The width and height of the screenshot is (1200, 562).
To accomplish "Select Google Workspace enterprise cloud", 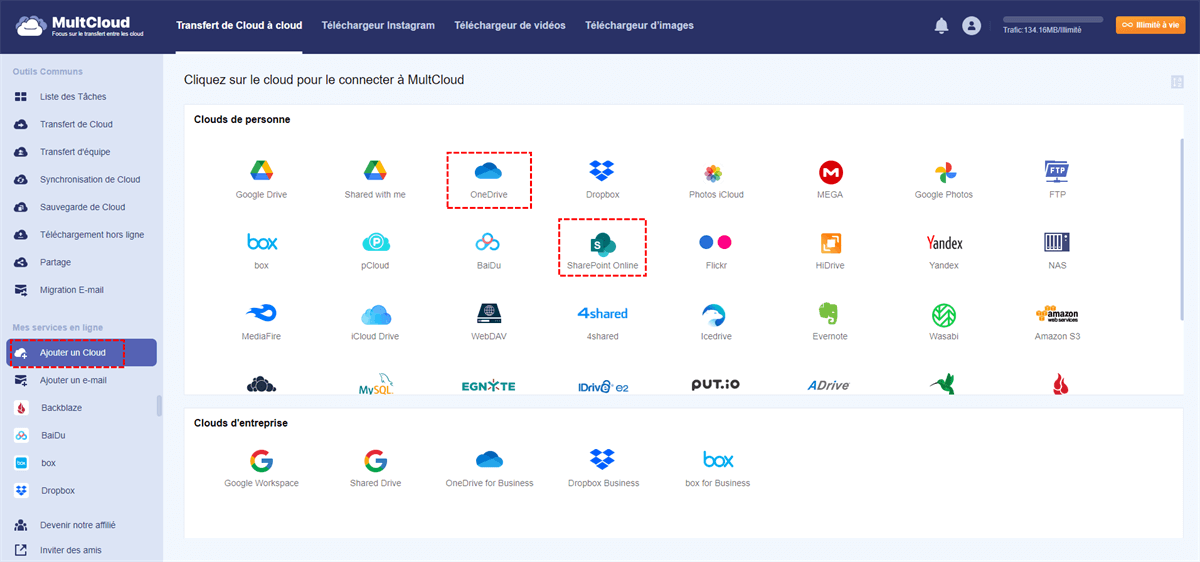I will 261,460.
